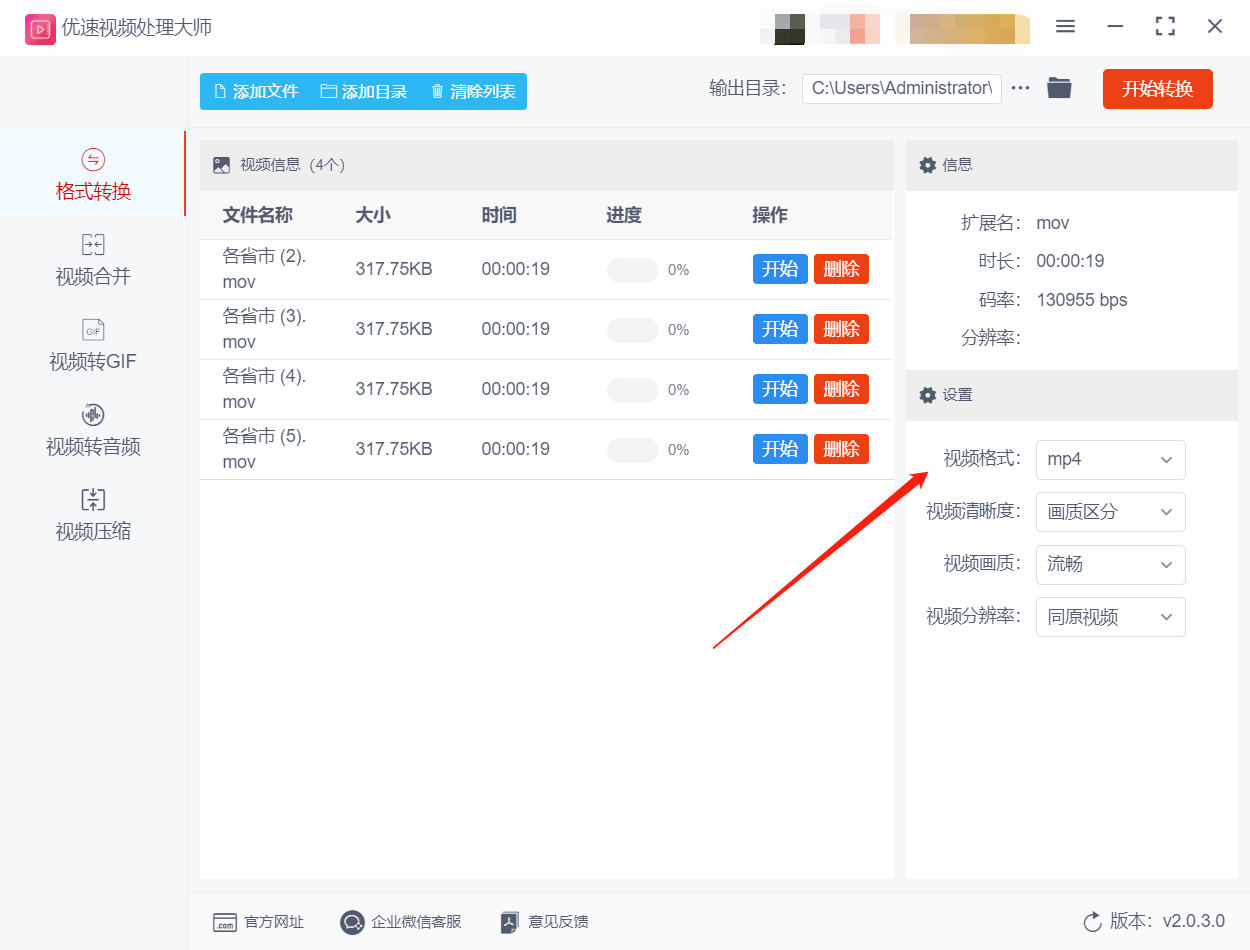This screenshot has width=1250, height=950.
Task: Delete 各省市 (5).mov from list
Action: pos(841,449)
